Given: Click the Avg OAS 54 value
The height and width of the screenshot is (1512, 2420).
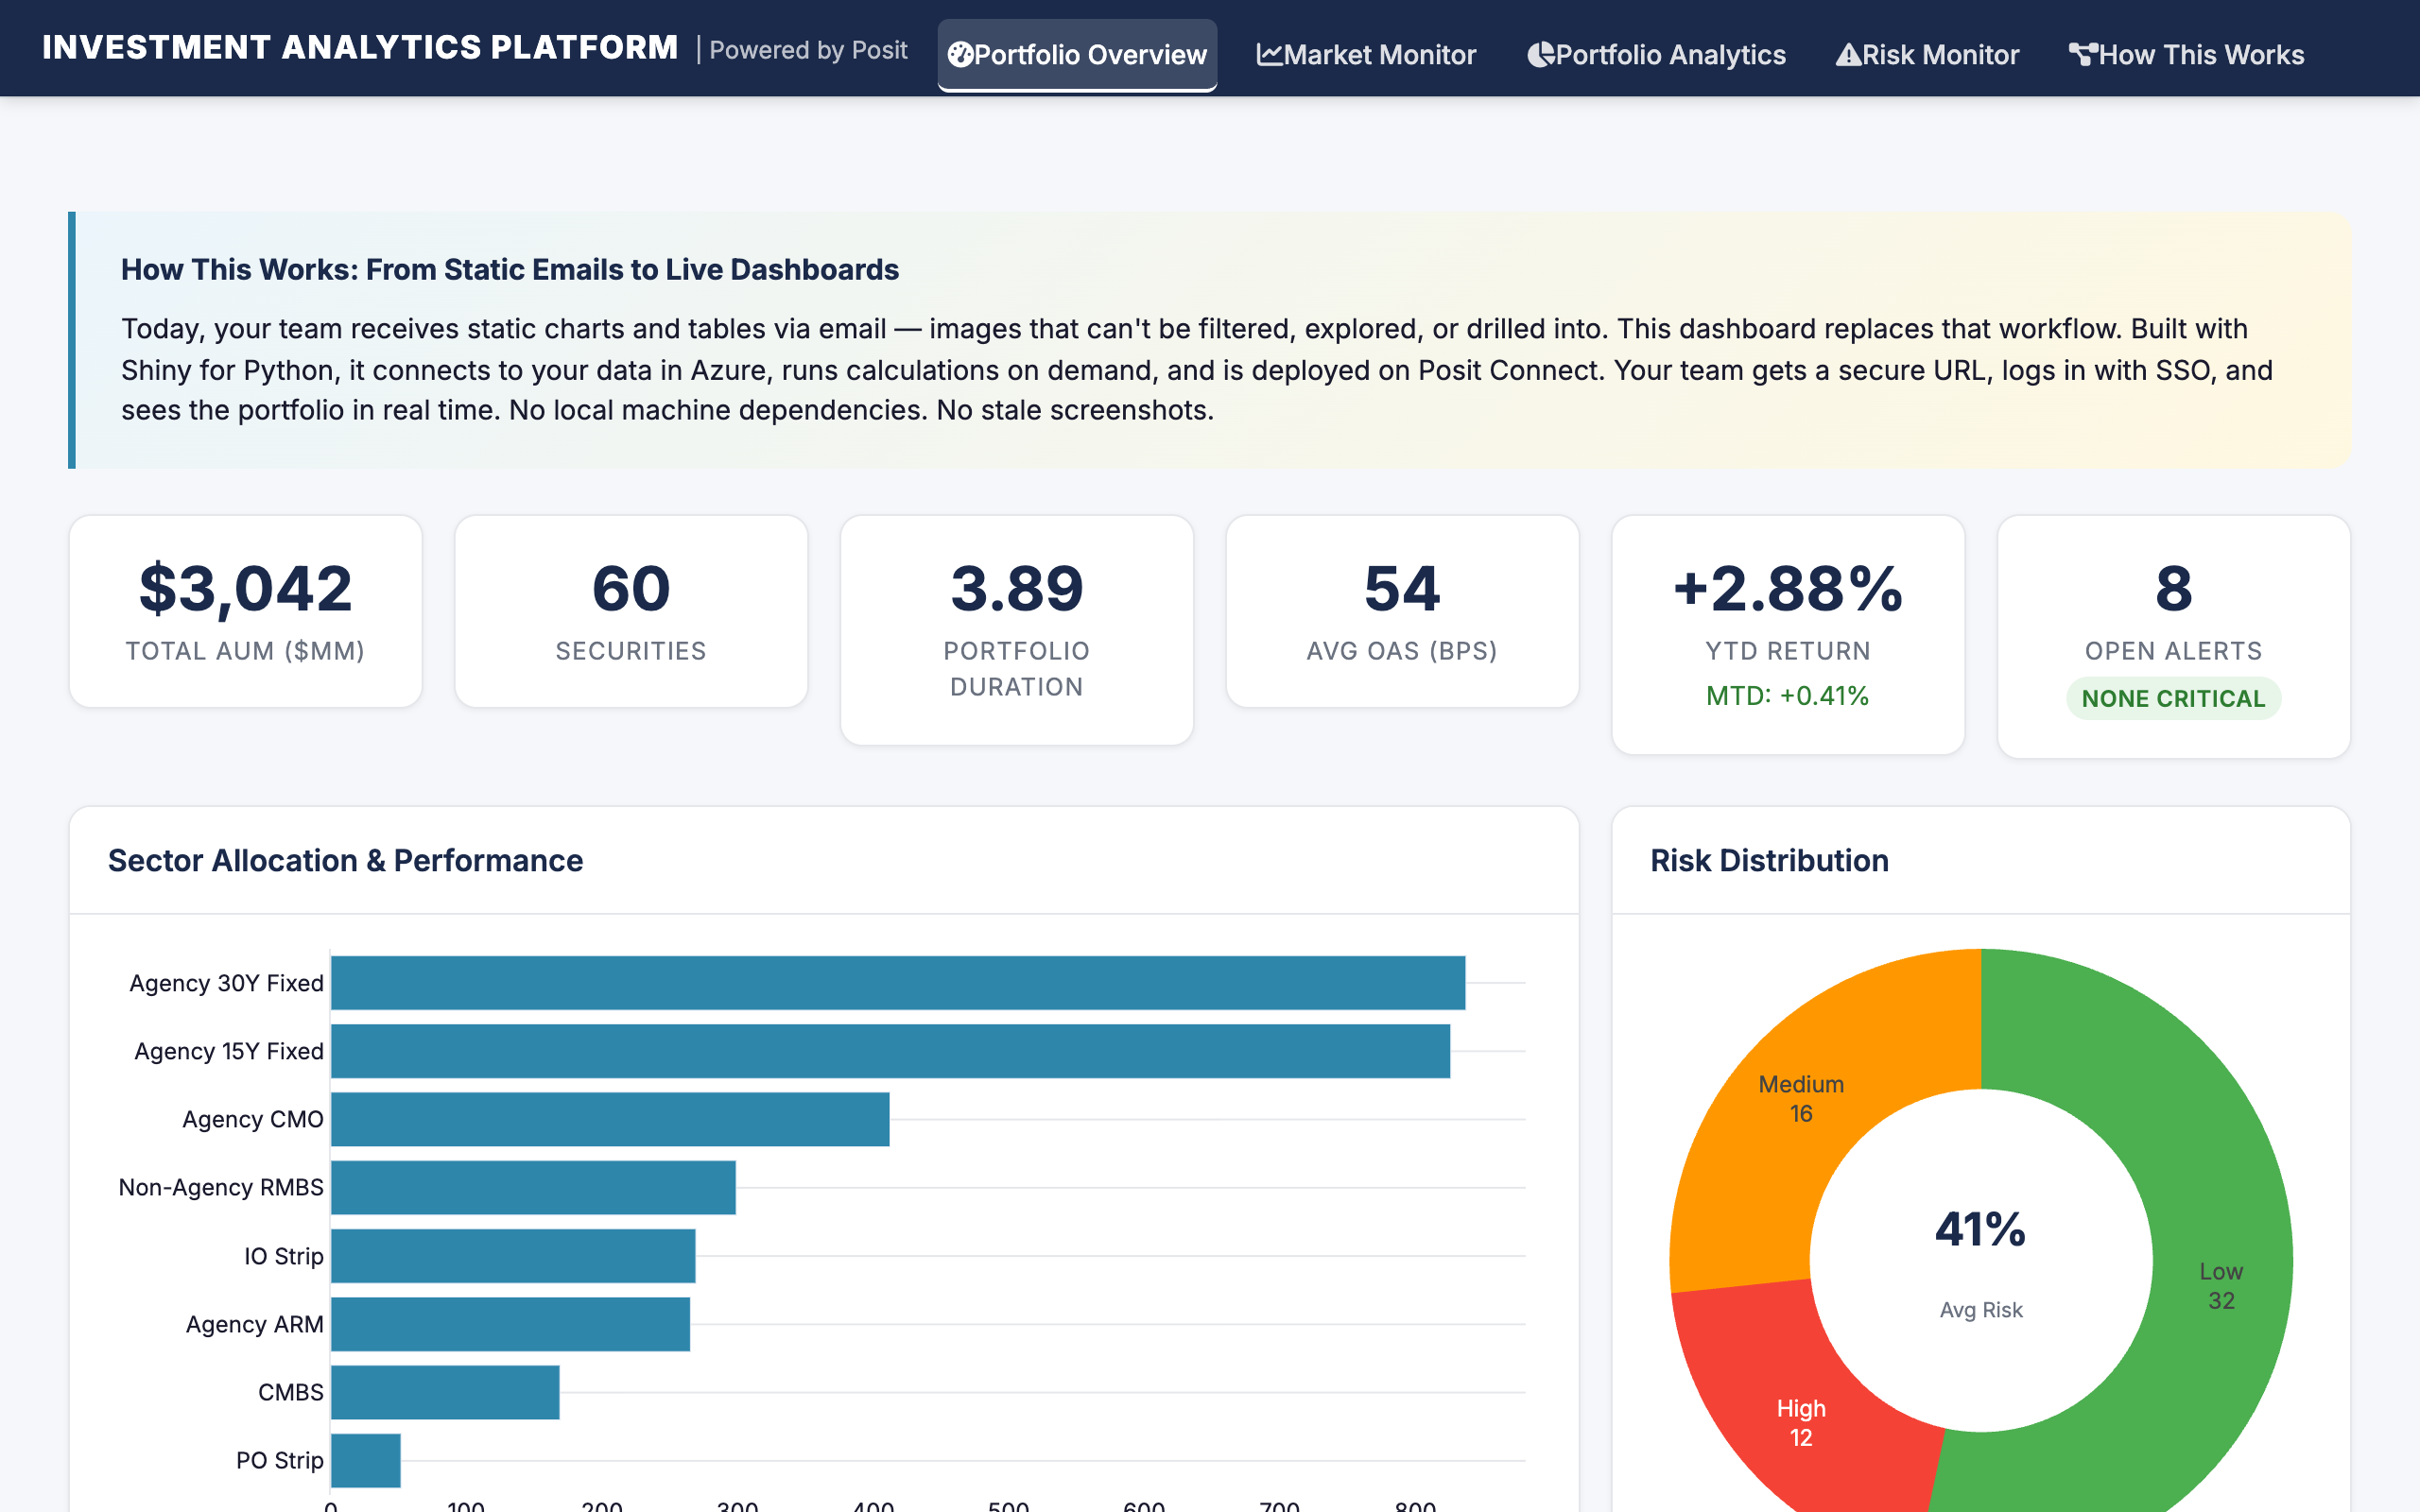Looking at the screenshot, I should click(x=1402, y=588).
